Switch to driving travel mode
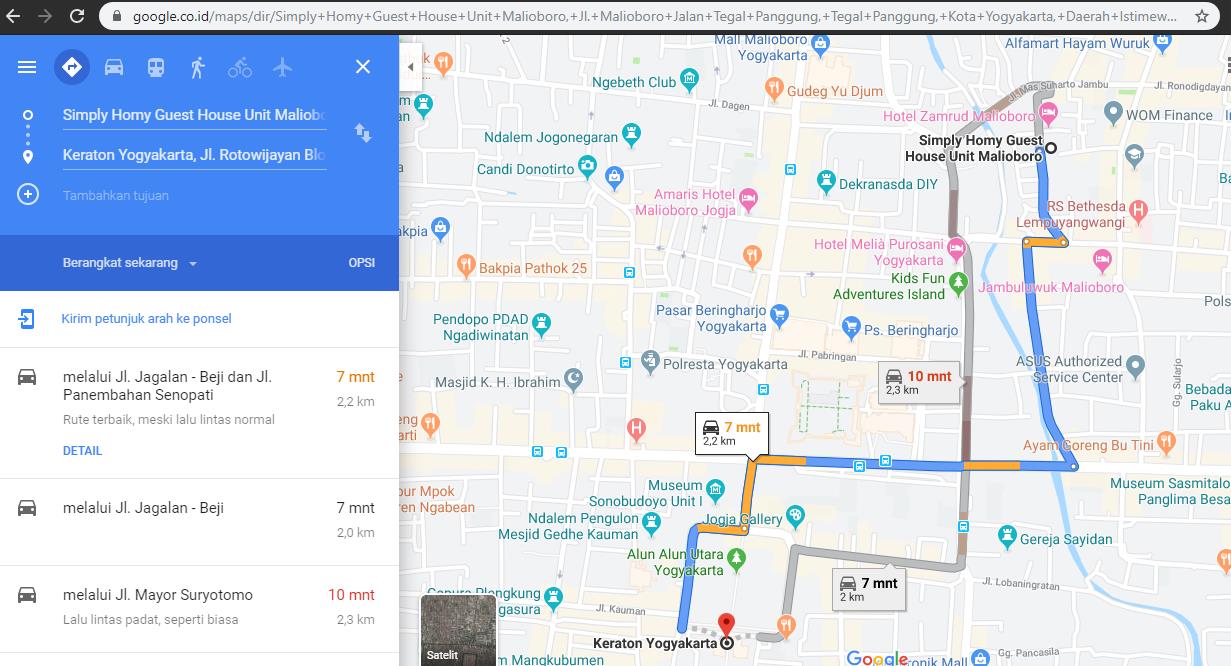 [114, 67]
